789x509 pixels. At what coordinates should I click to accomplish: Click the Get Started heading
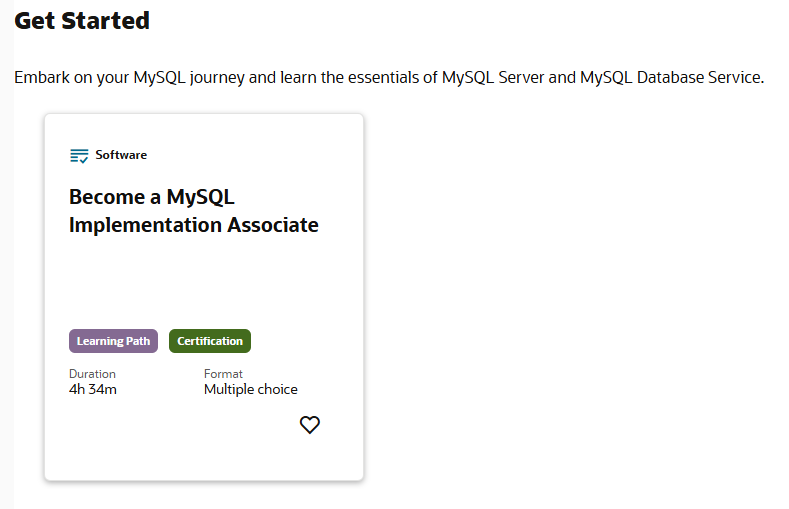point(82,20)
